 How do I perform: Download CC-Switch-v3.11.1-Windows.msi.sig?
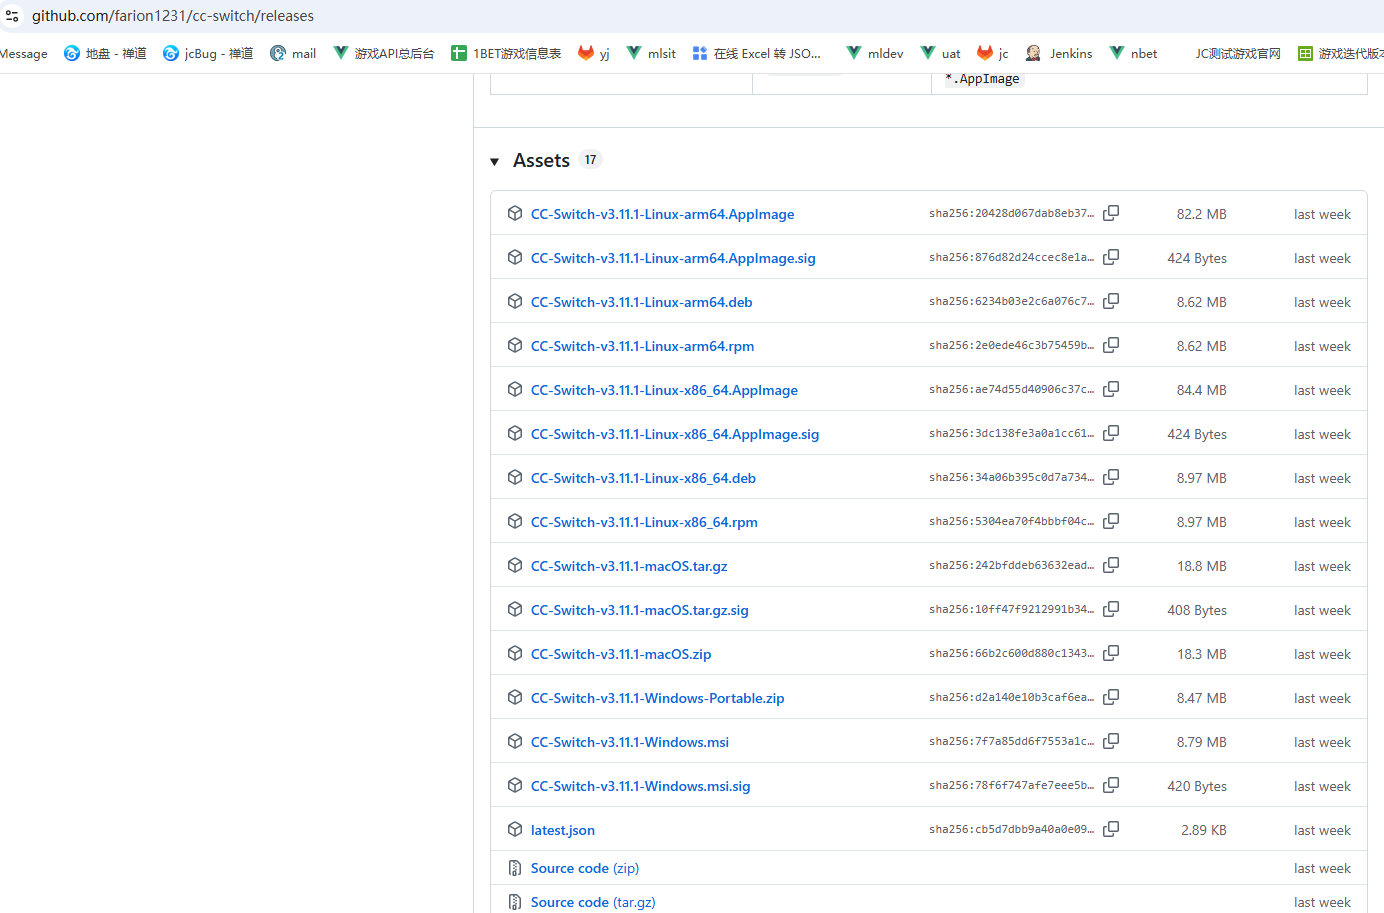pos(640,786)
